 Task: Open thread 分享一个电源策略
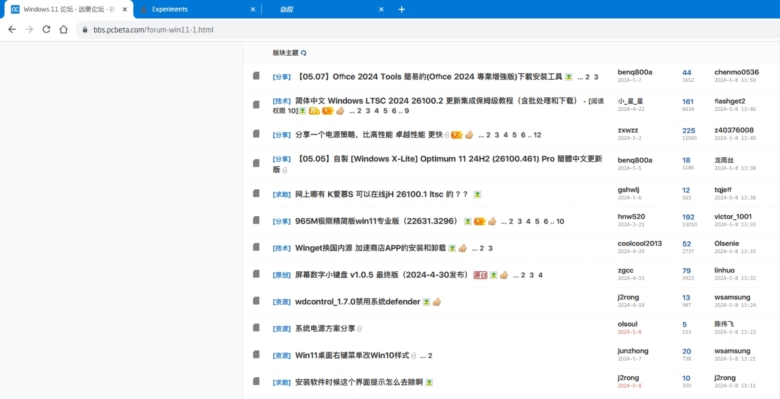coord(369,134)
